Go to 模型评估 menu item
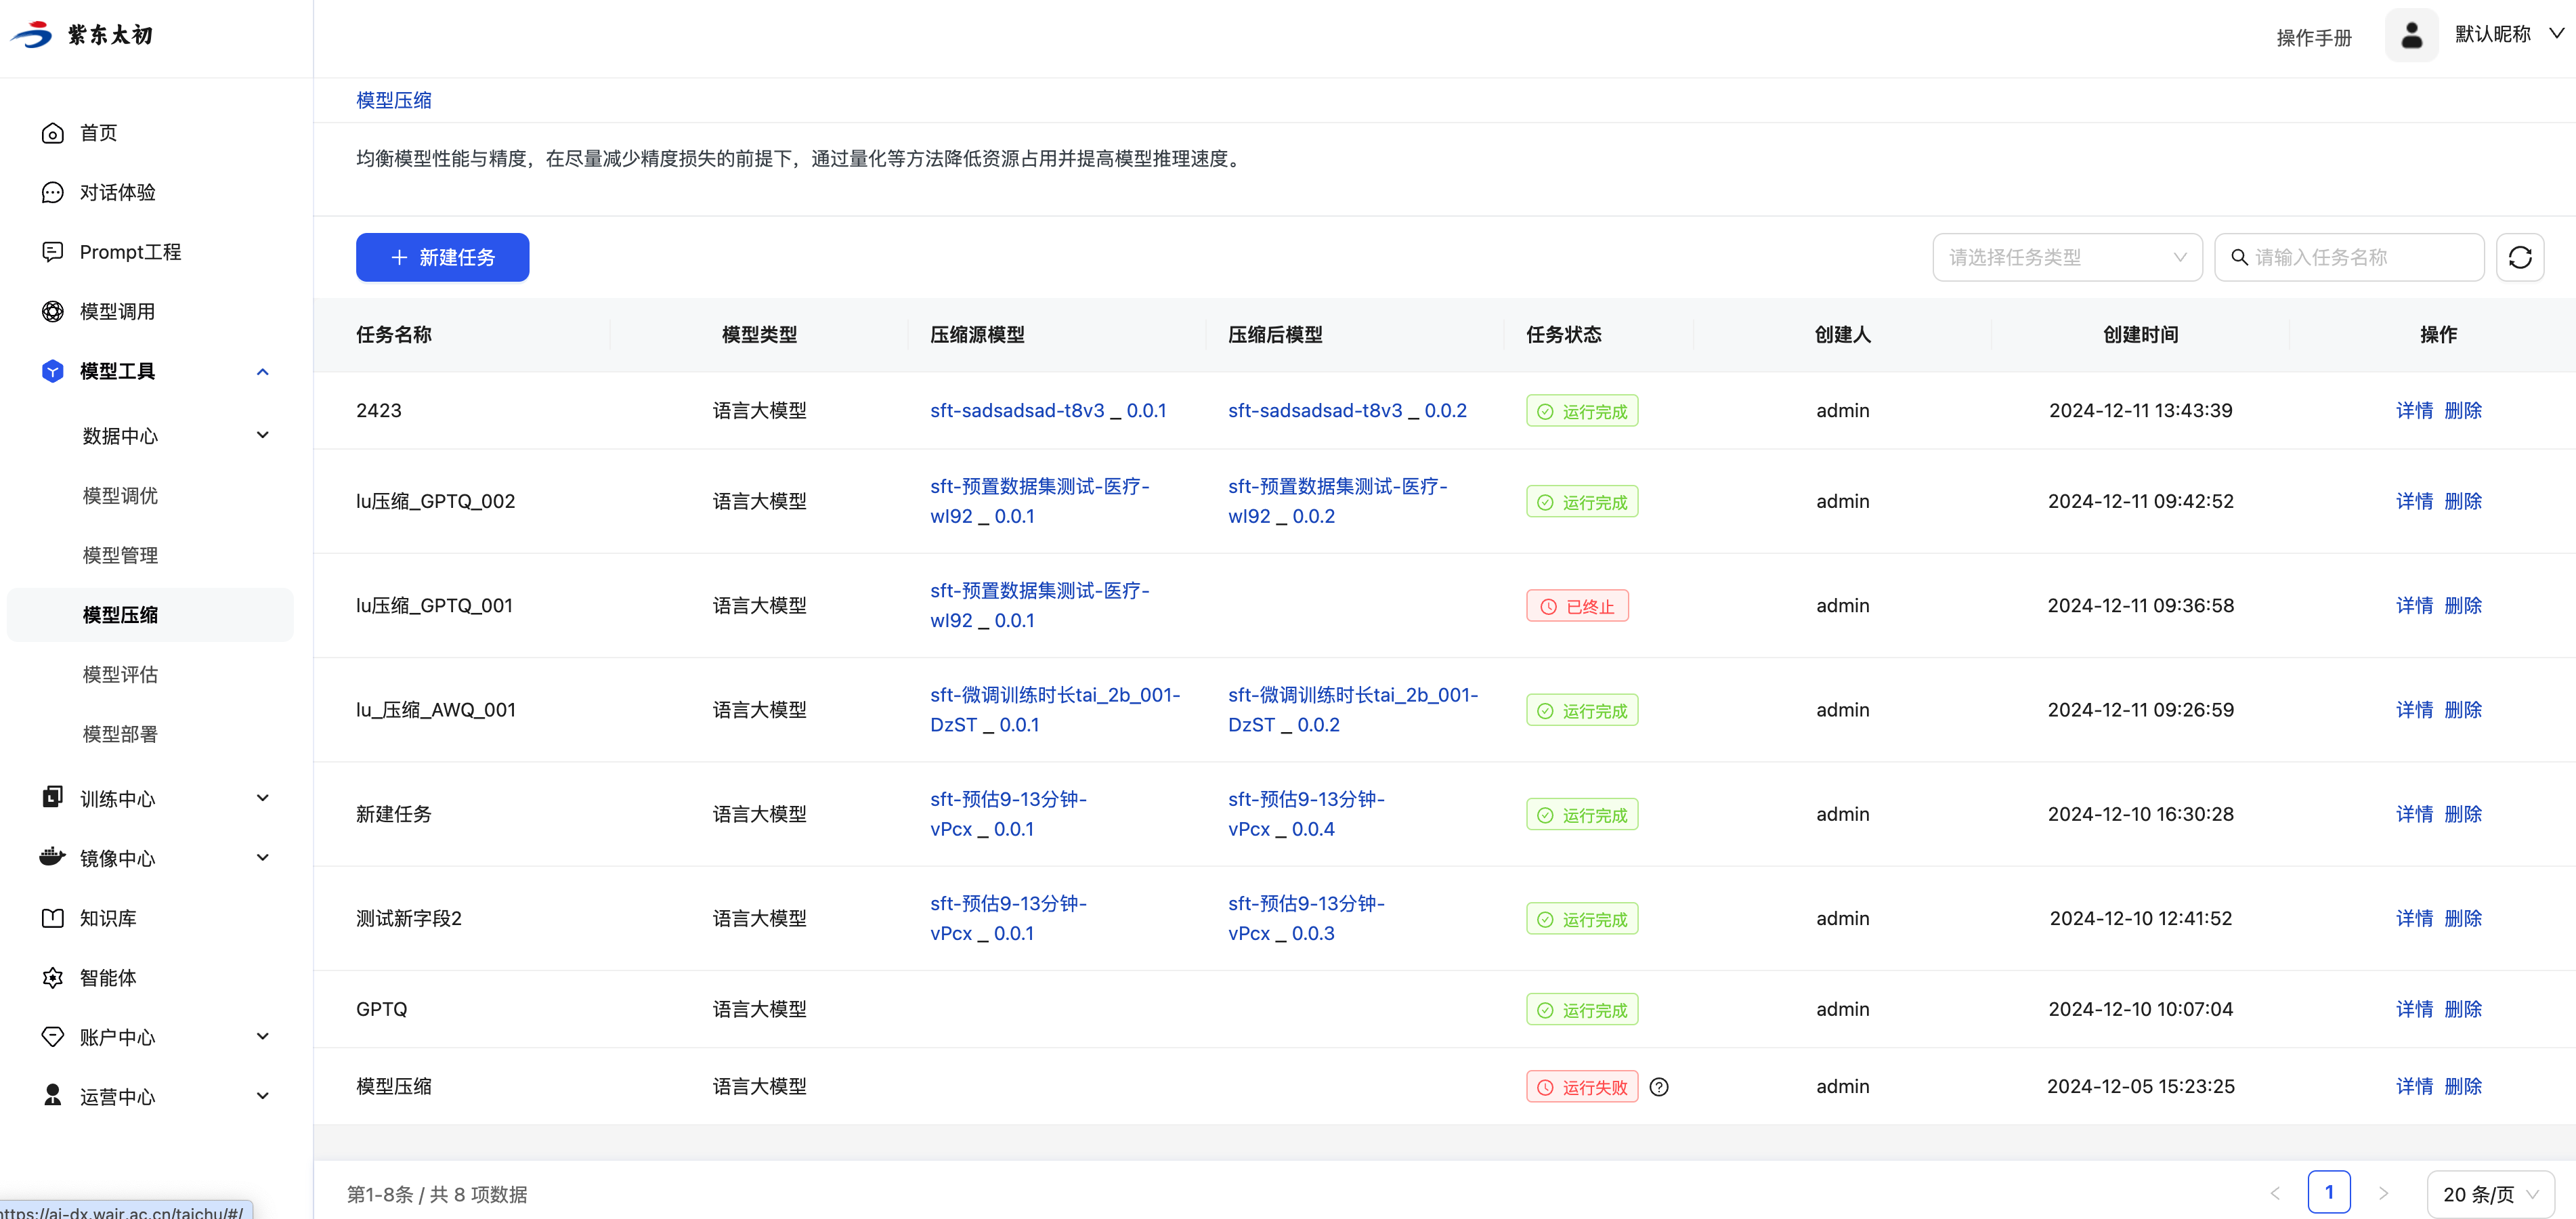This screenshot has height=1219, width=2576. click(120, 674)
